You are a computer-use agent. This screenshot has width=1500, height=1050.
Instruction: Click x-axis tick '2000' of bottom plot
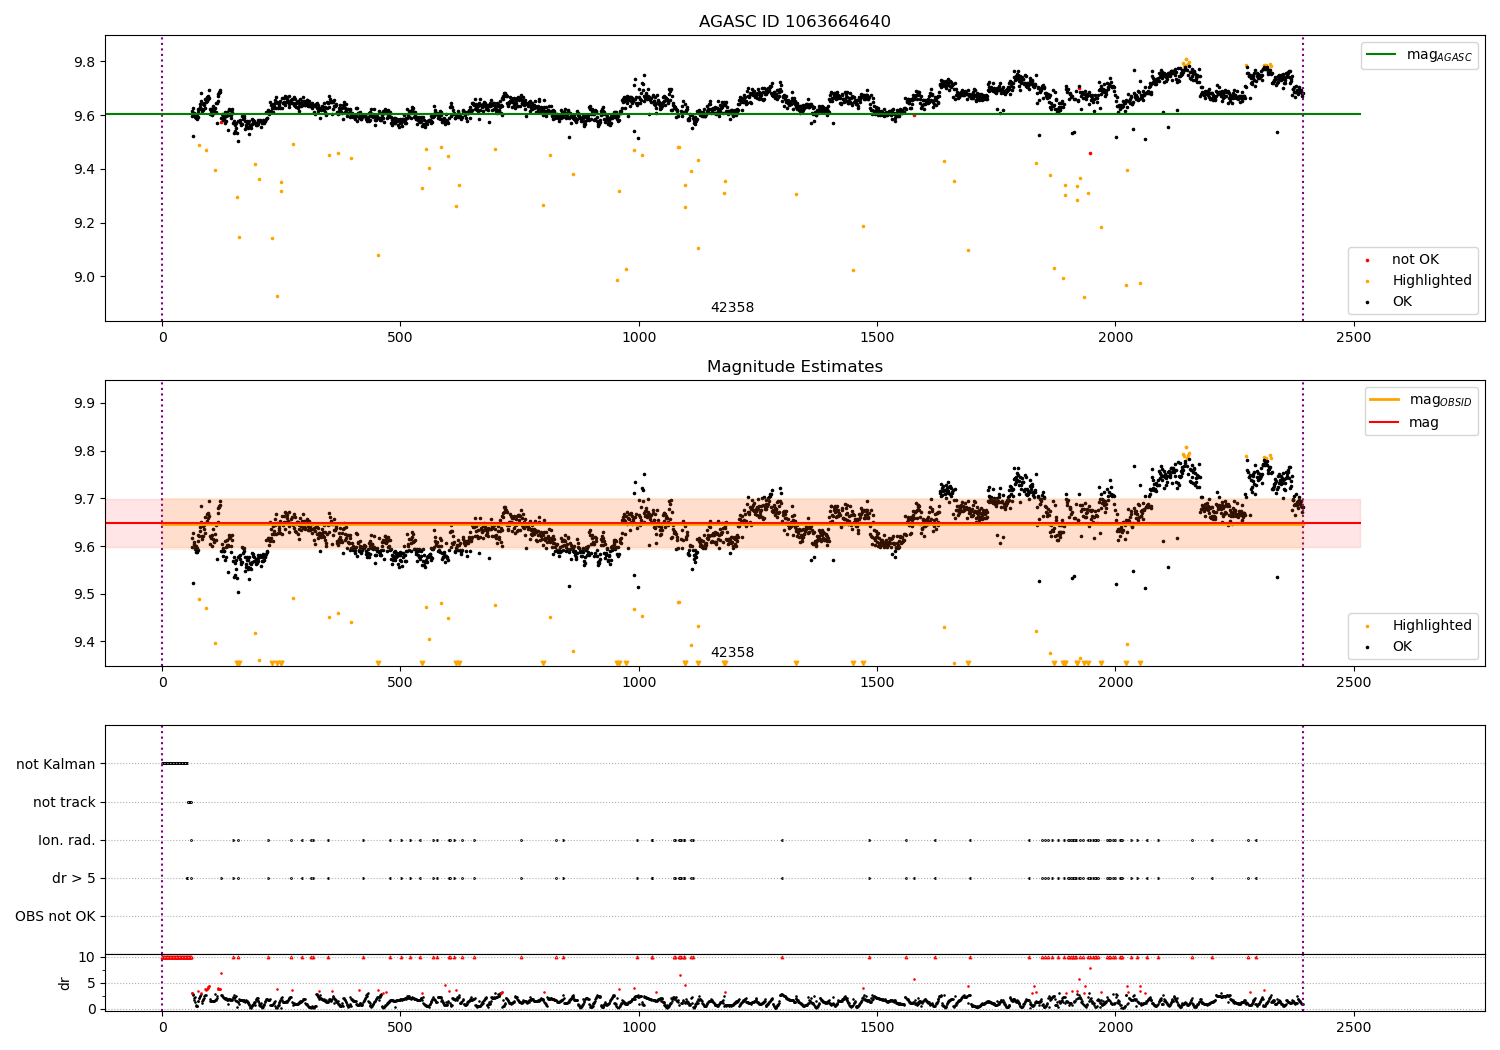click(x=1116, y=1027)
